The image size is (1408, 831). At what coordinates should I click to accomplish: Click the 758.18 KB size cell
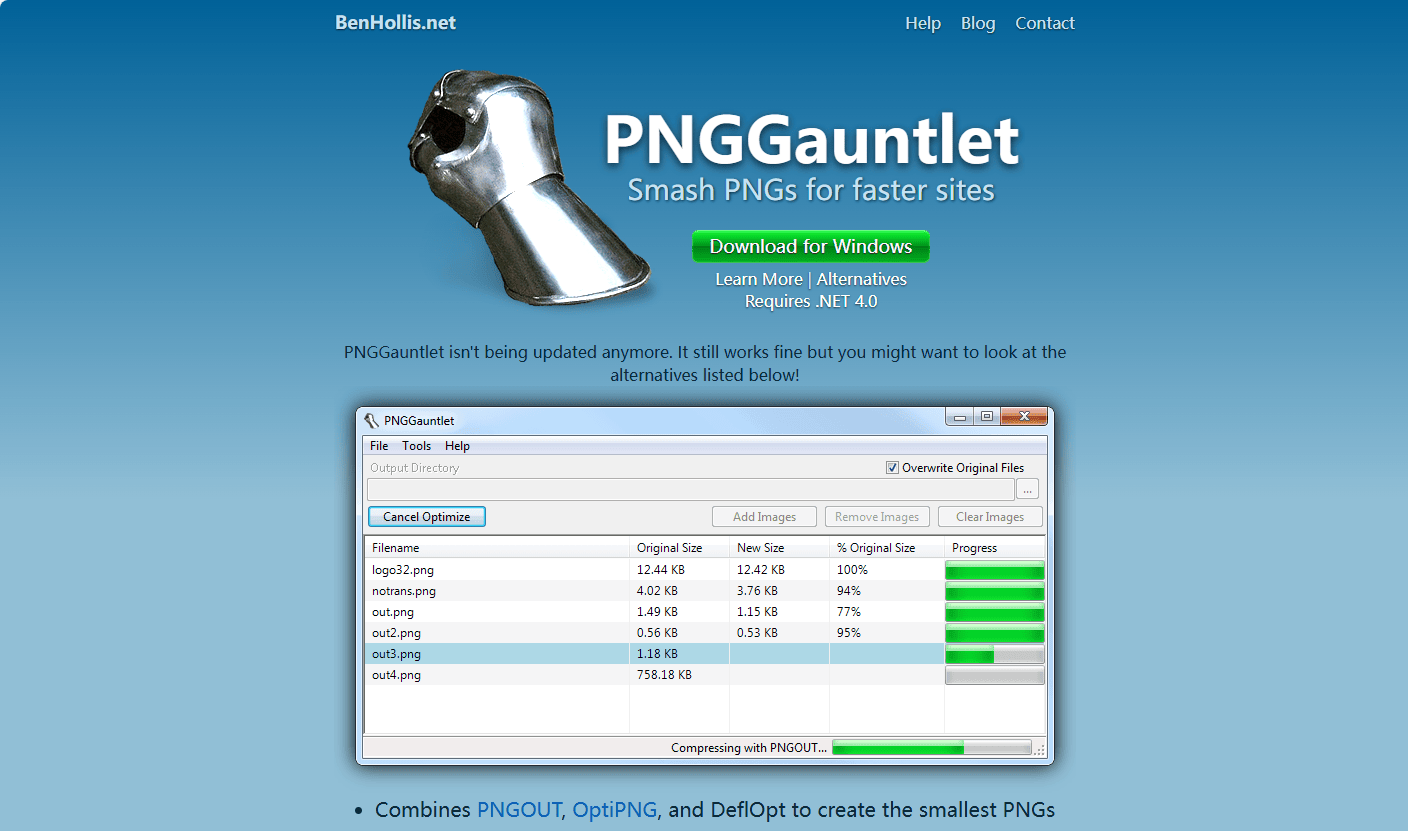click(664, 675)
